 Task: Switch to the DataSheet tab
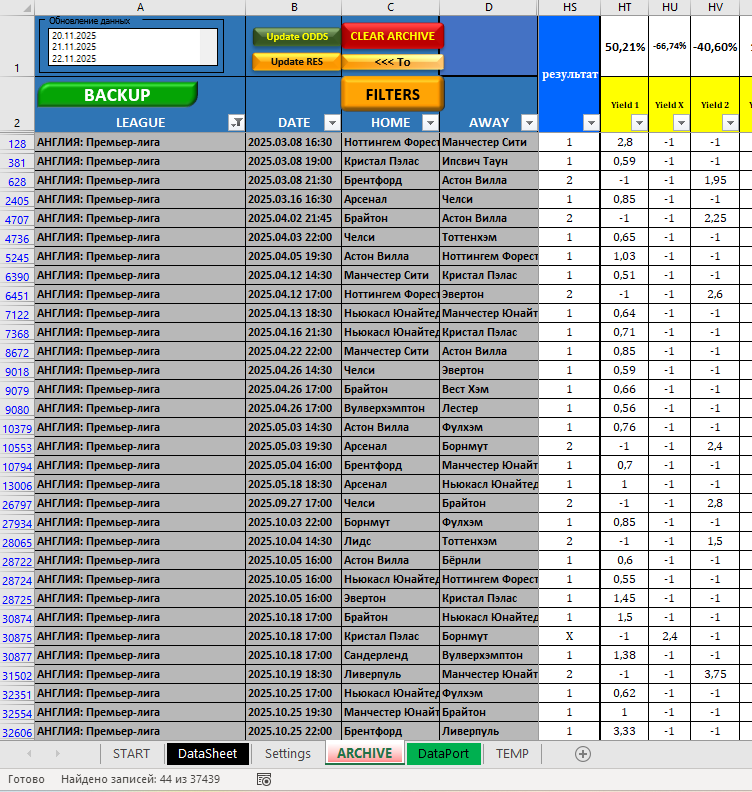(207, 754)
